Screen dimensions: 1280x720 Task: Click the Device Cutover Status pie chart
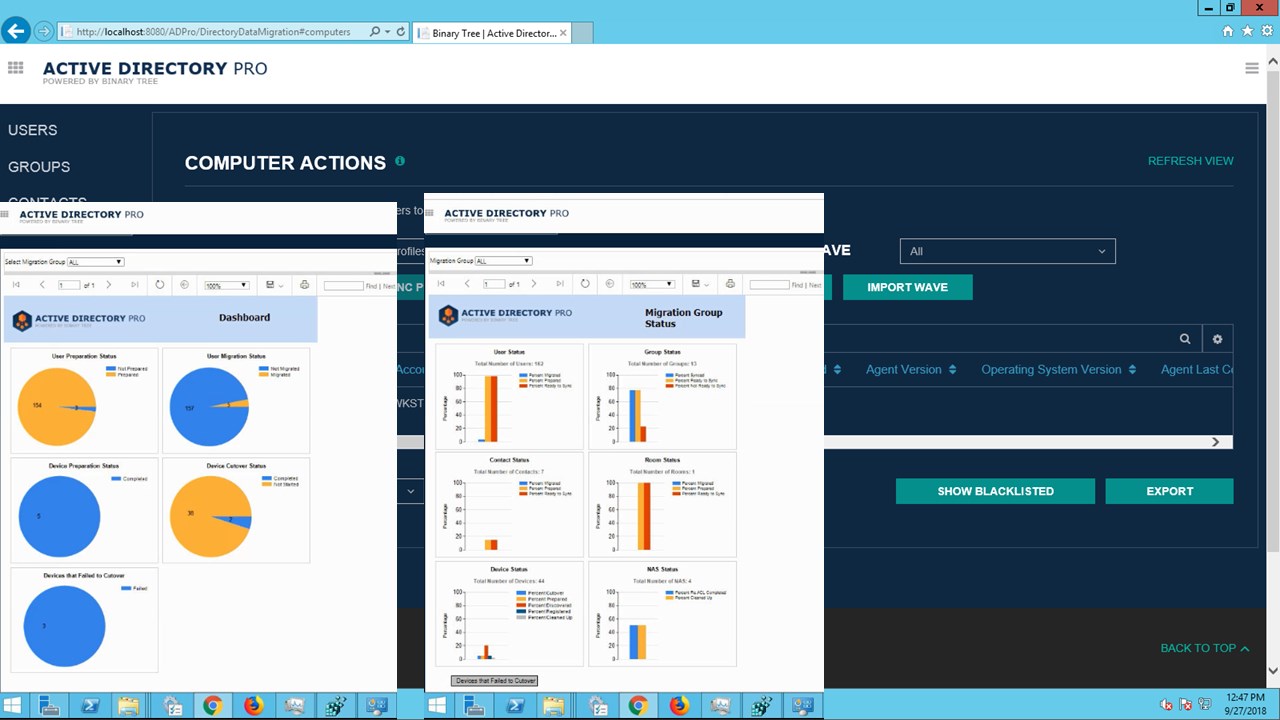coord(211,517)
